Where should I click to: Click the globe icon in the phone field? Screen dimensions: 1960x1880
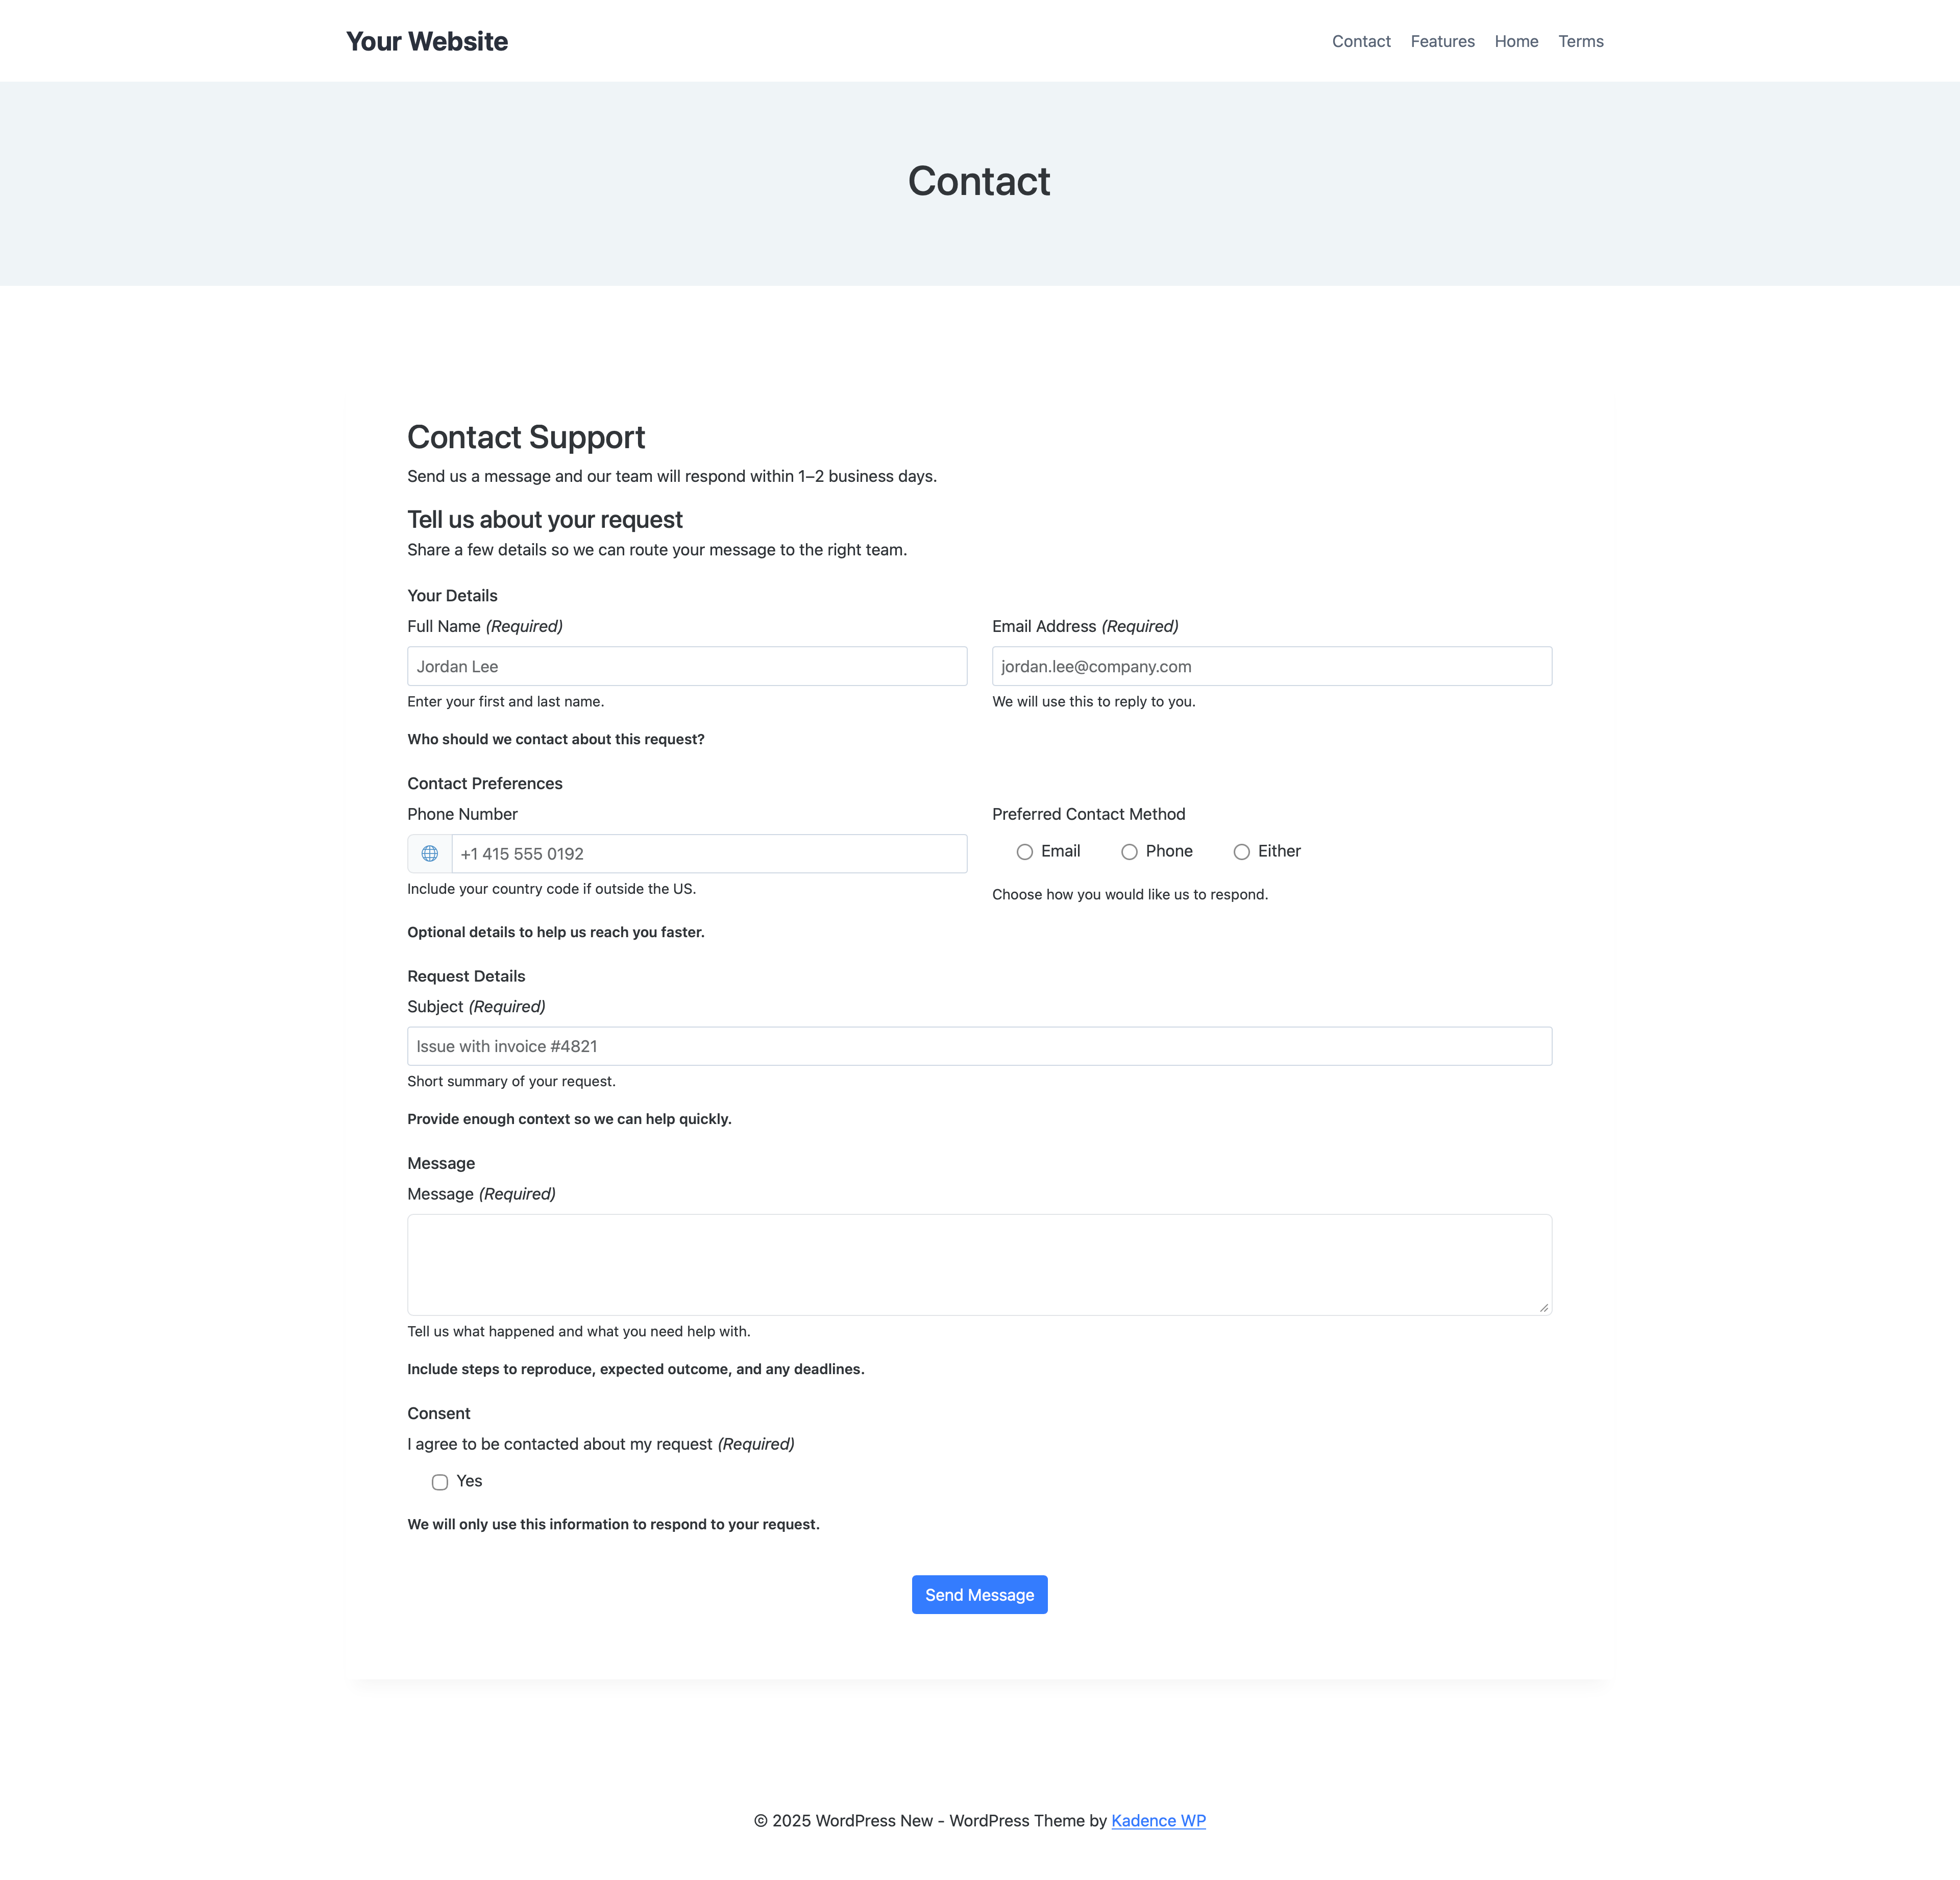click(430, 854)
